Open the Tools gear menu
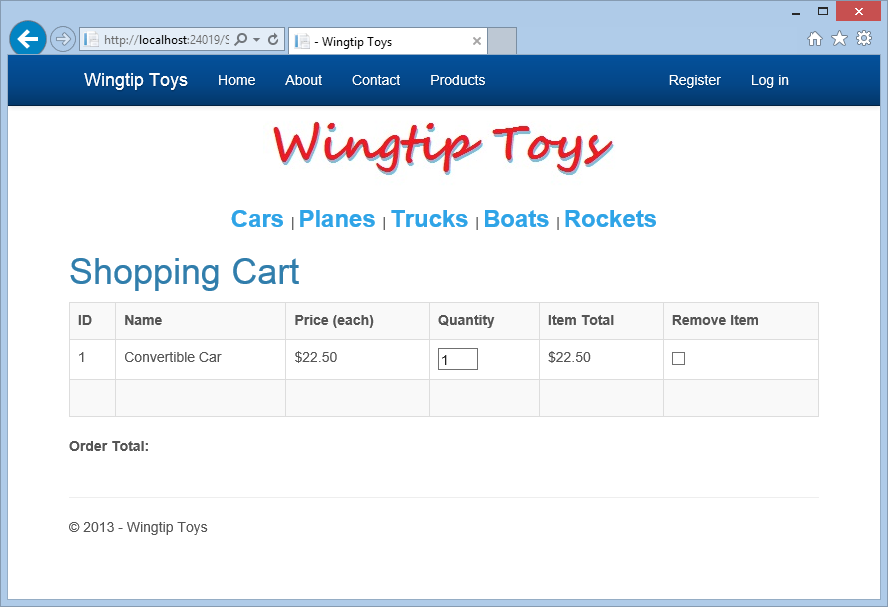The image size is (888, 607). [x=863, y=36]
